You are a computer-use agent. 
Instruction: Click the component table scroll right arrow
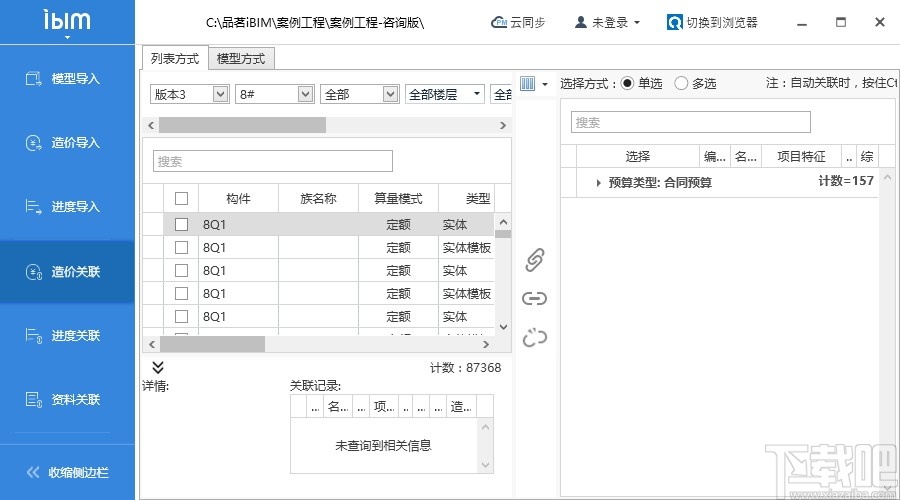[x=486, y=344]
